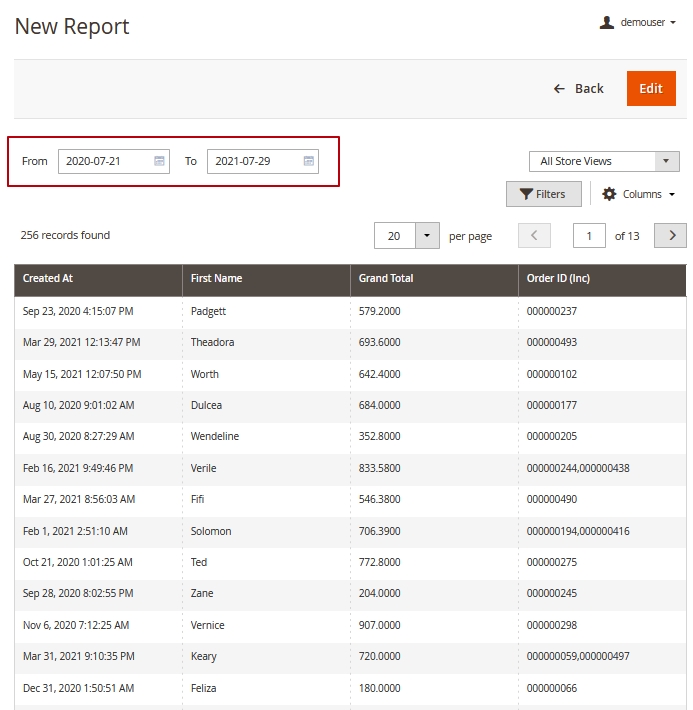Expand the demouser account menu
This screenshot has height=710, width=693.
click(x=646, y=23)
